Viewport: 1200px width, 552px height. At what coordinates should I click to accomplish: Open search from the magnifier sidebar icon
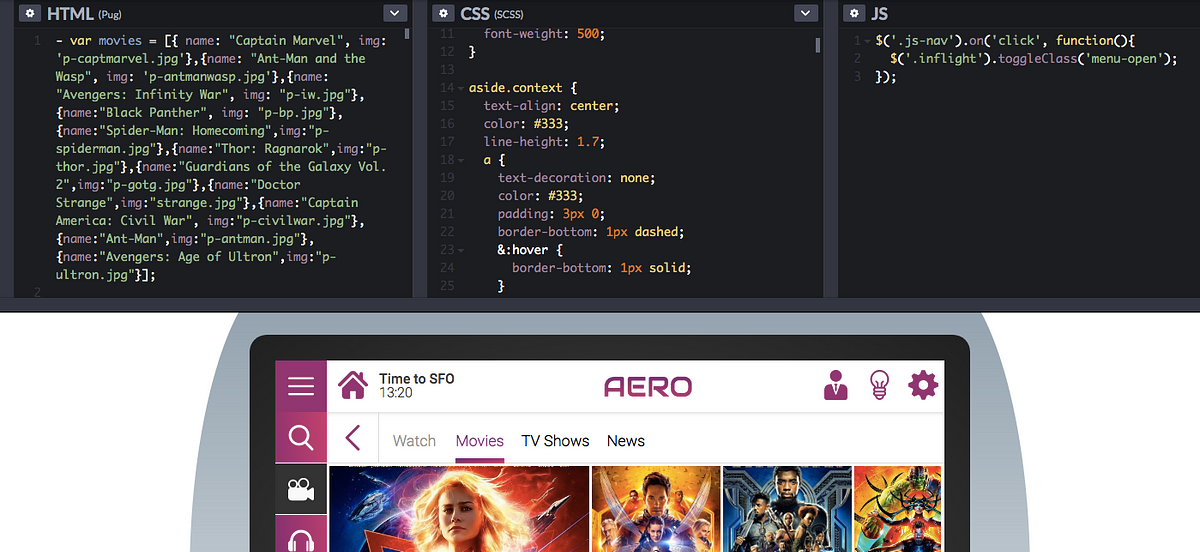[x=301, y=437]
